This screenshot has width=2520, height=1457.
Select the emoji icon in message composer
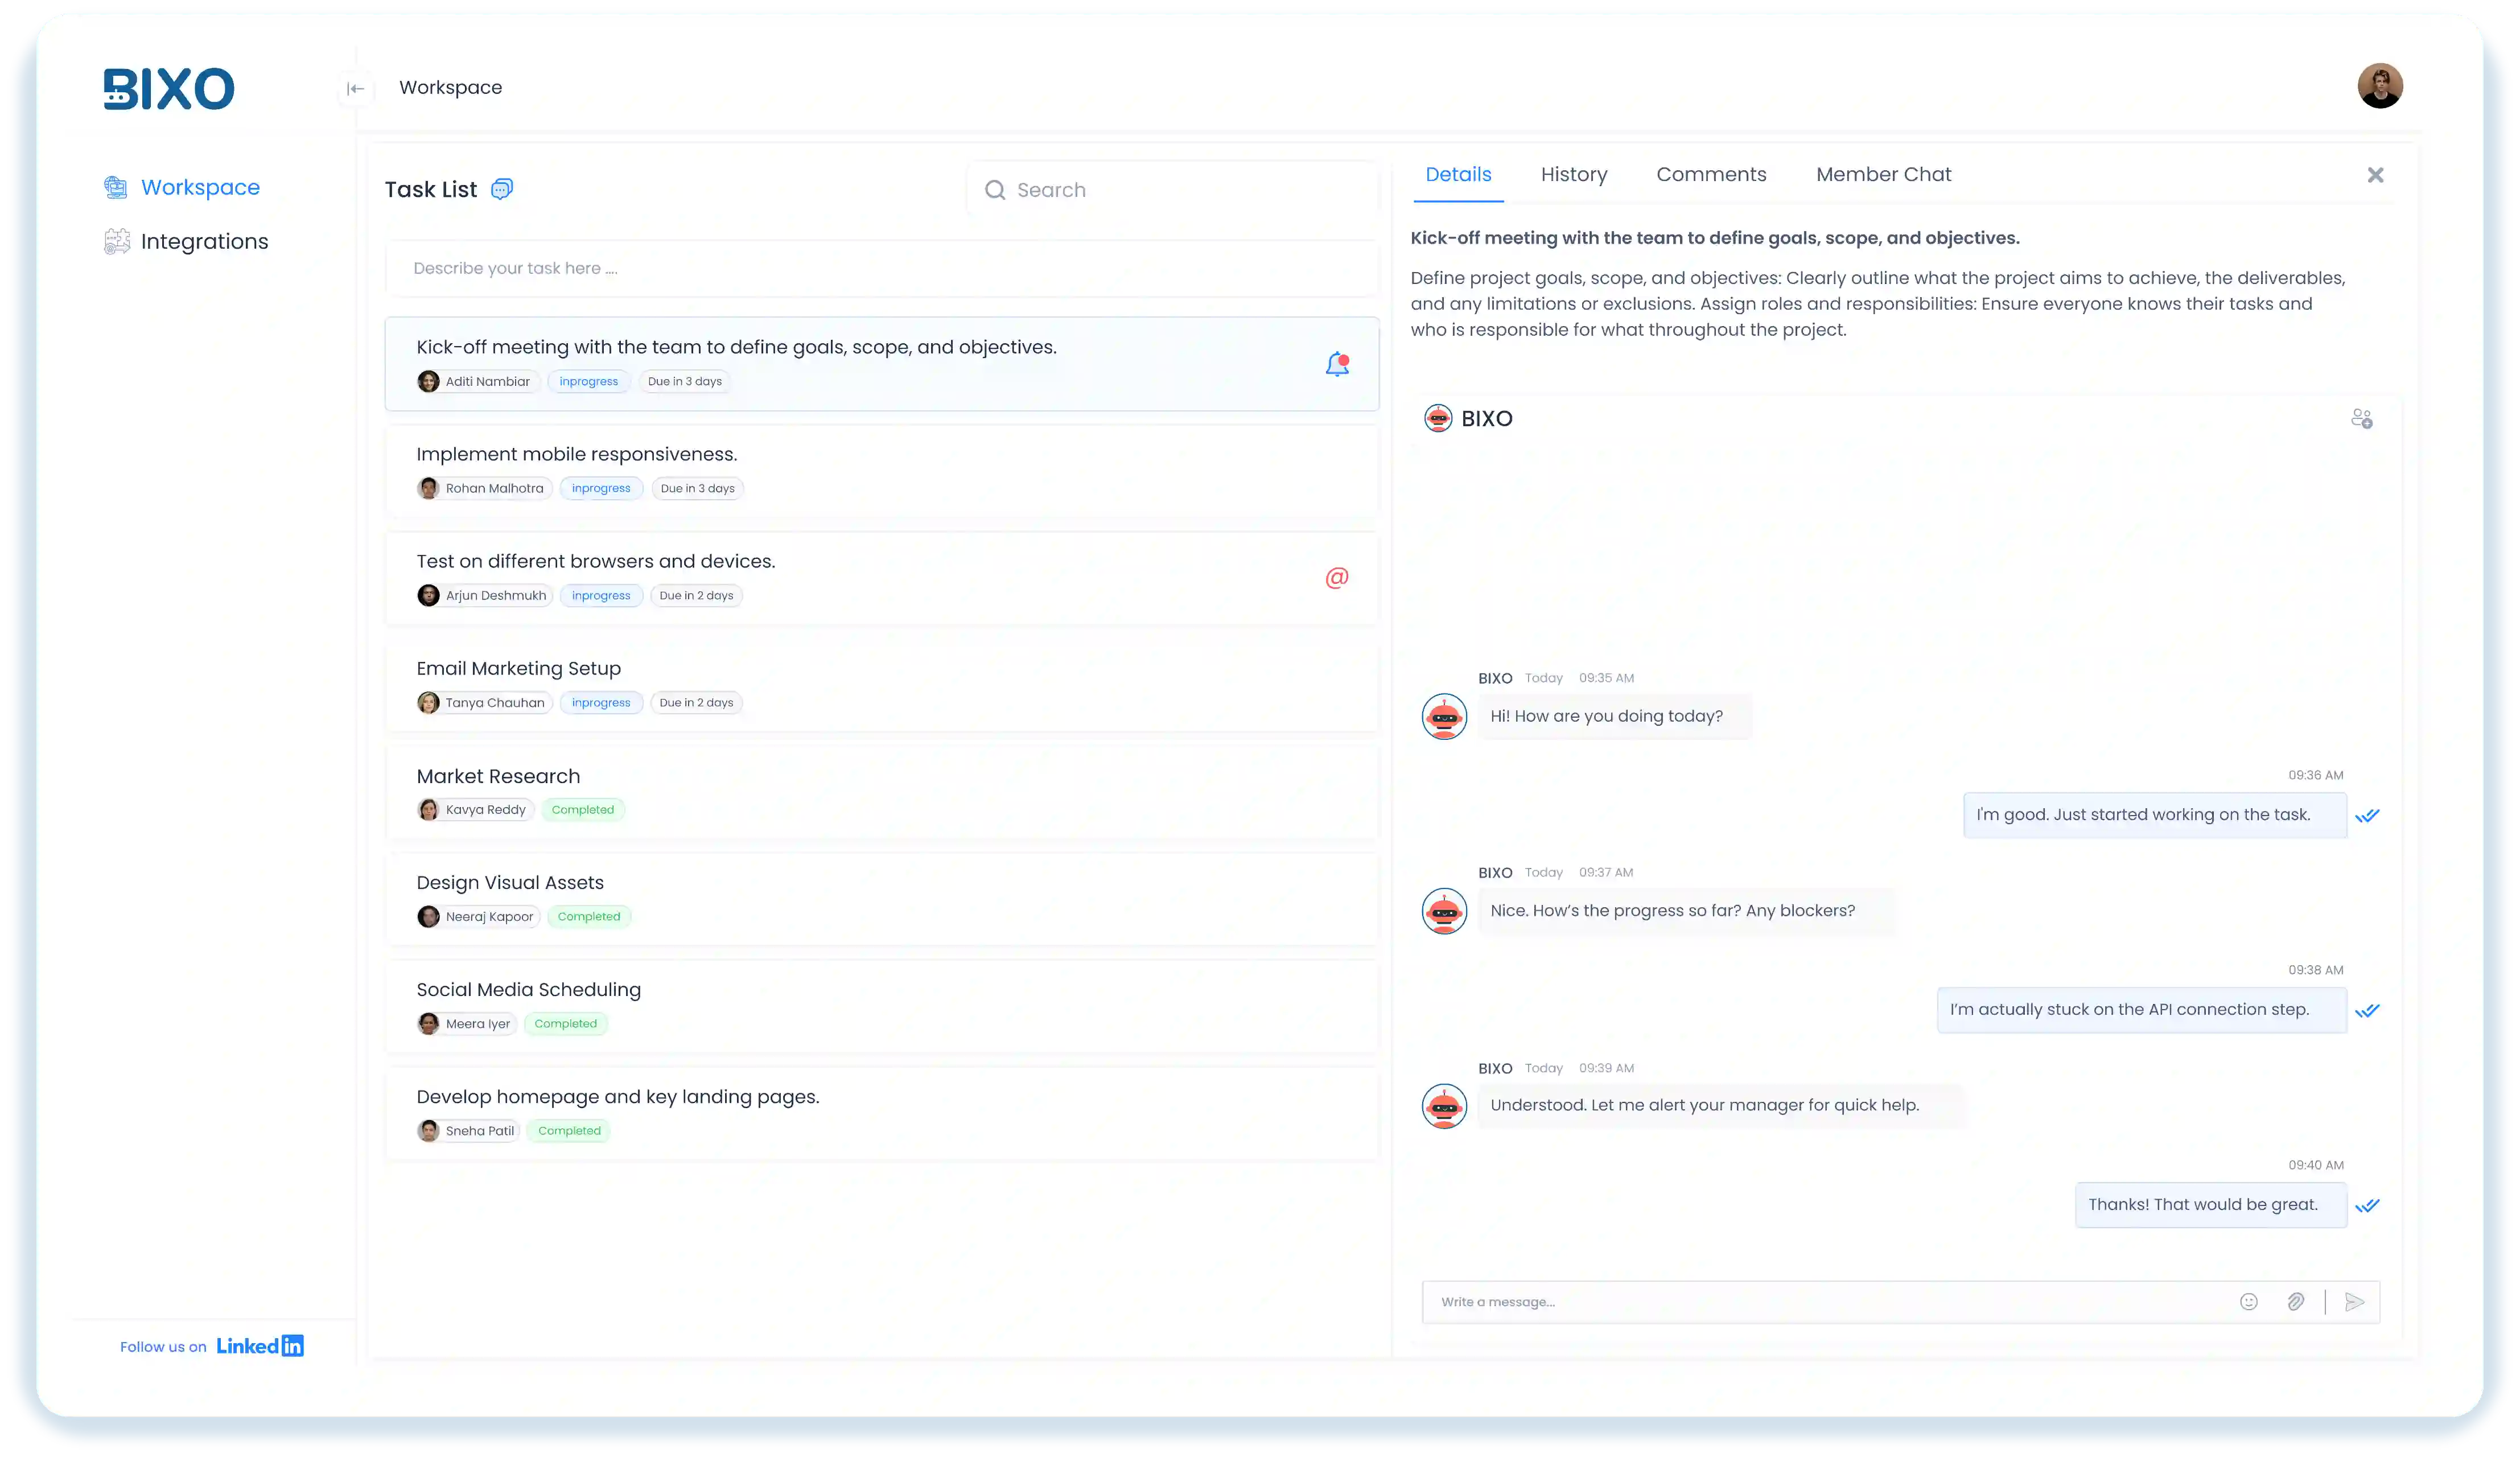[x=2249, y=1301]
